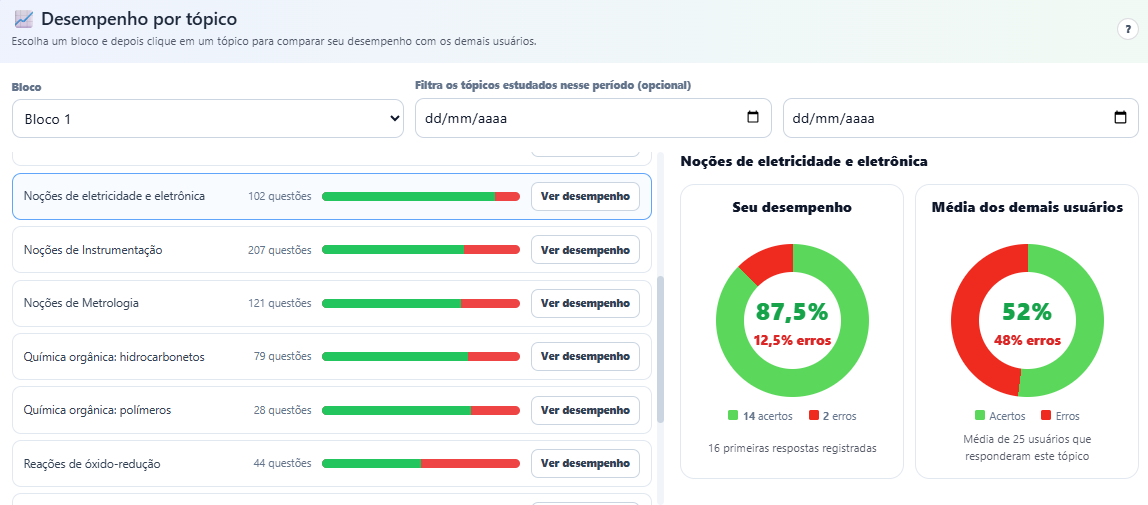This screenshot has width=1148, height=505.
Task: Select the Reações de óxido-redução topic row
Action: [x=332, y=463]
